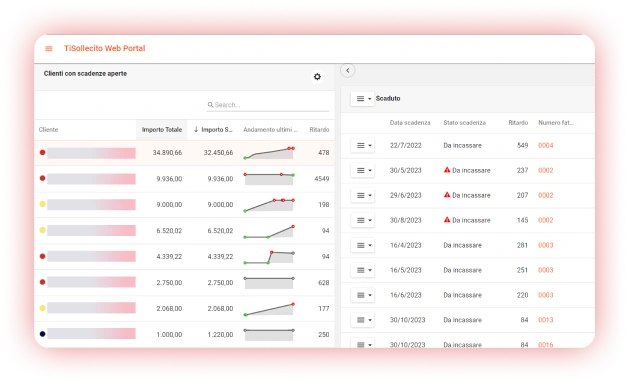Click dark blue status dot of 1.000,00 client
The width and height of the screenshot is (629, 382).
click(x=43, y=334)
